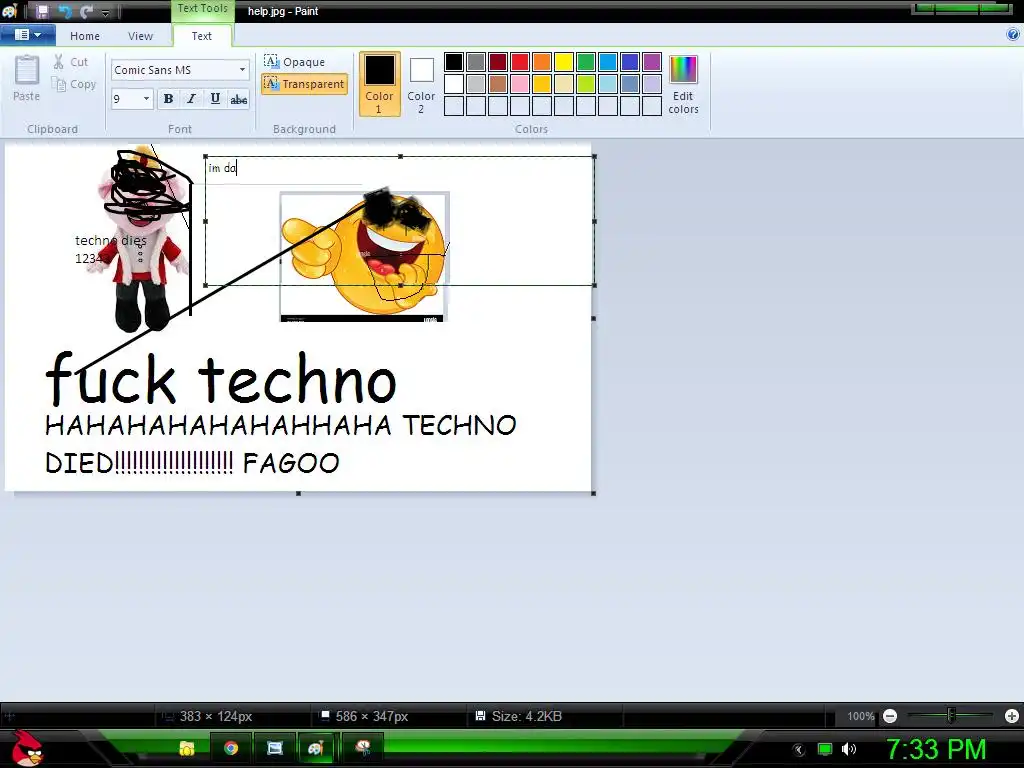Select Color 1 foreground button

(x=379, y=84)
